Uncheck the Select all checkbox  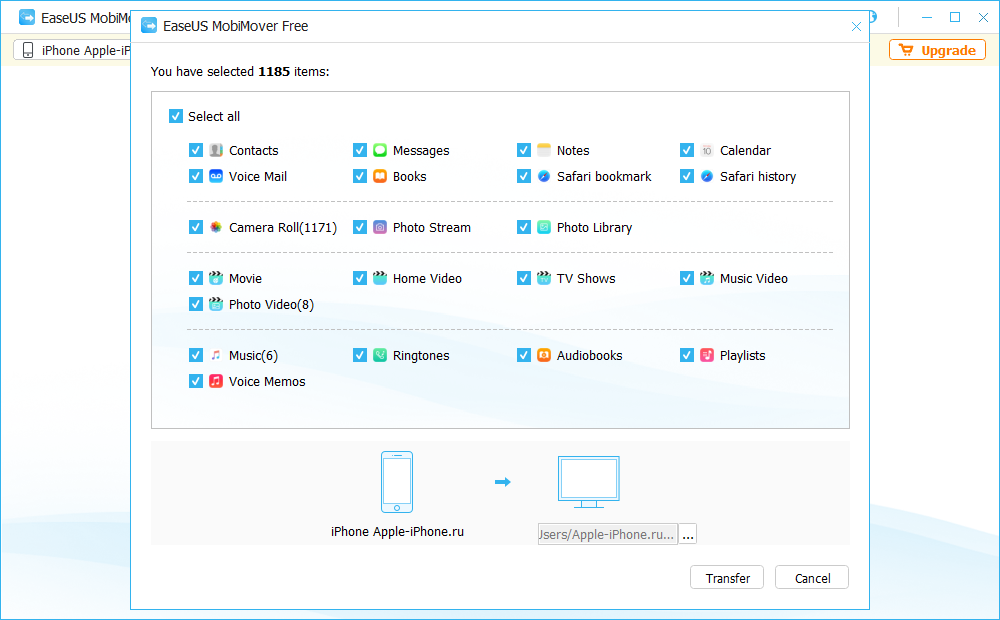click(176, 116)
